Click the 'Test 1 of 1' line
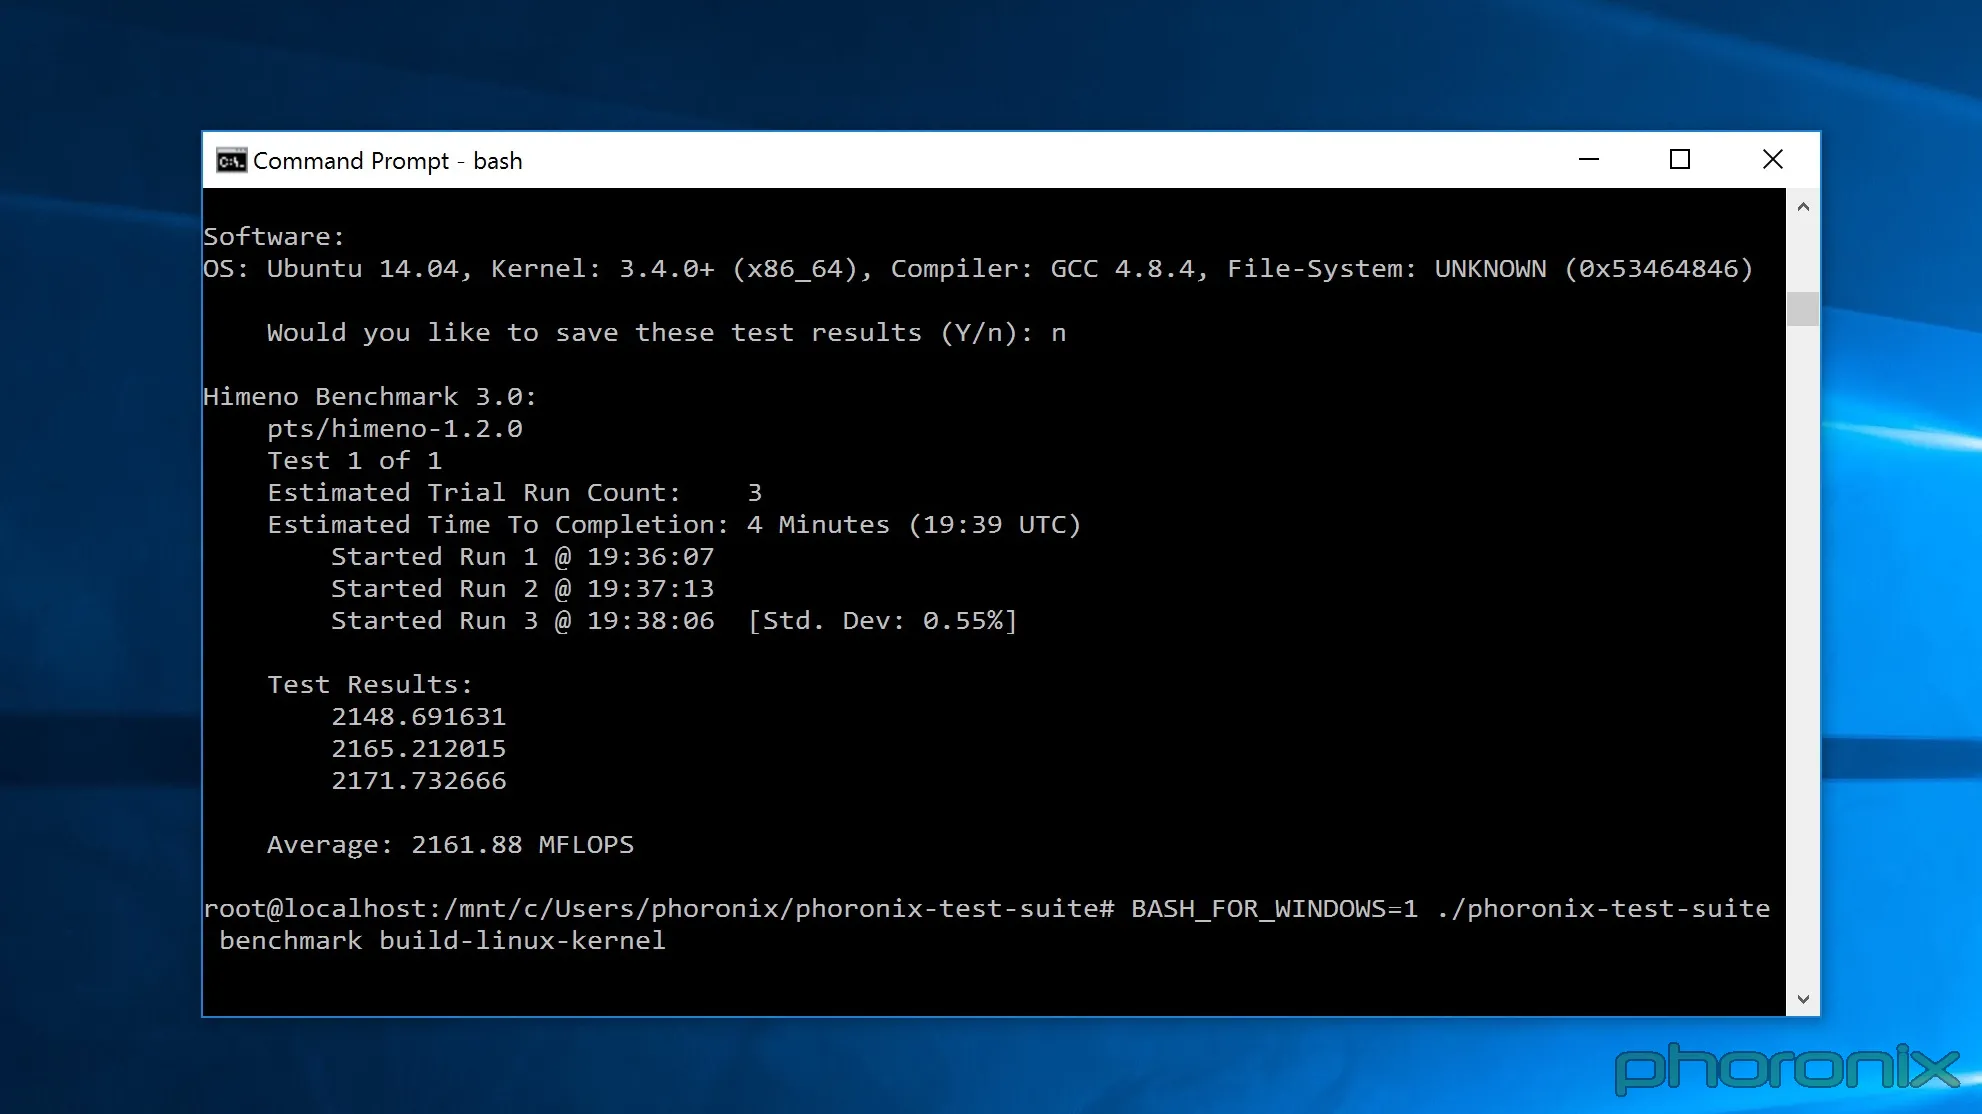 (355, 461)
